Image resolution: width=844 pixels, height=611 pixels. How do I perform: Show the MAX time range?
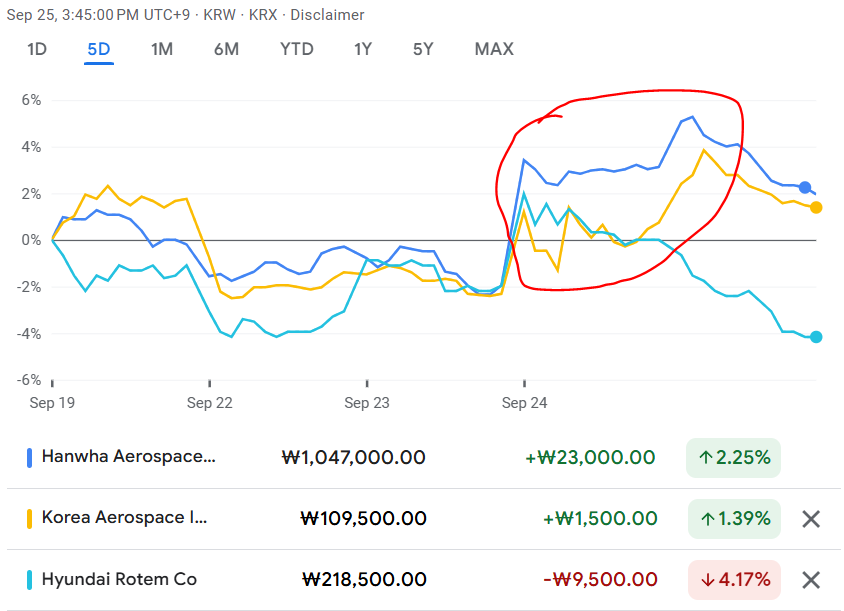coord(494,49)
